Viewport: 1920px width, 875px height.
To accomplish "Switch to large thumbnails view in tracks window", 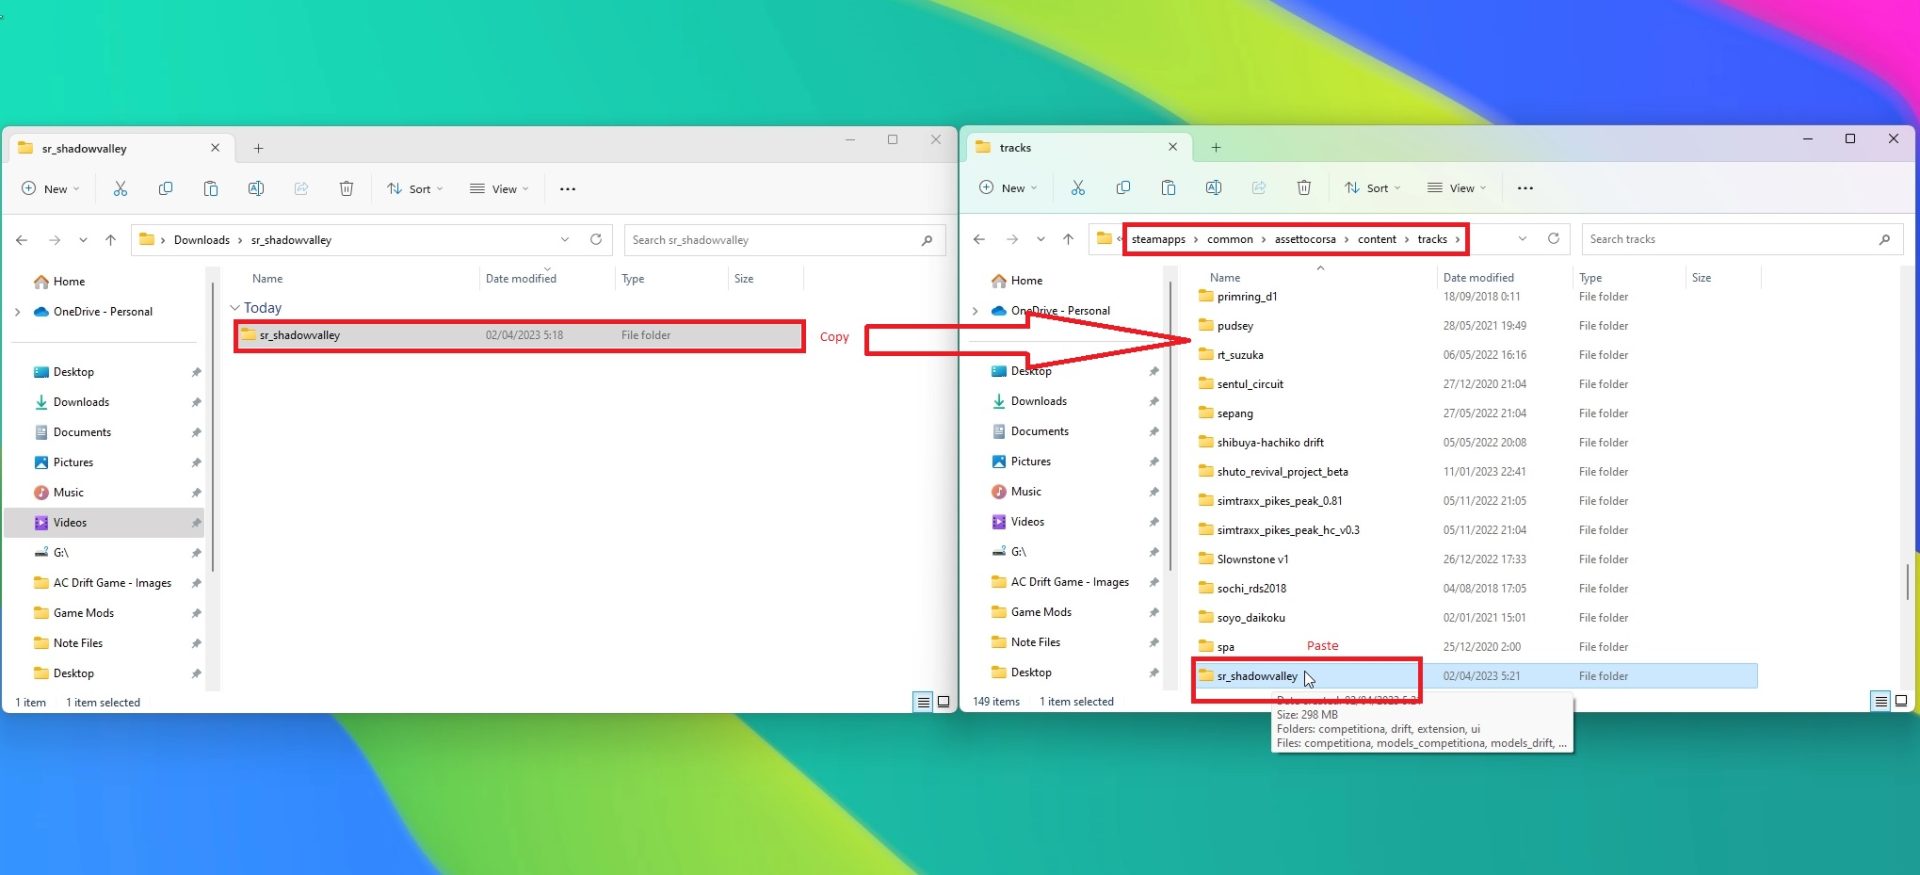I will pyautogui.click(x=1901, y=701).
